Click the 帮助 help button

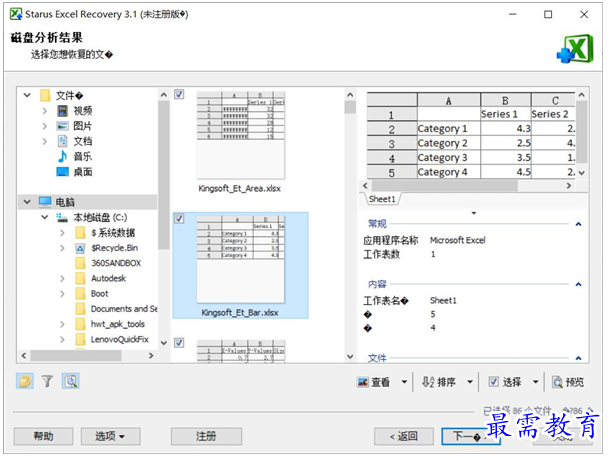pos(43,436)
